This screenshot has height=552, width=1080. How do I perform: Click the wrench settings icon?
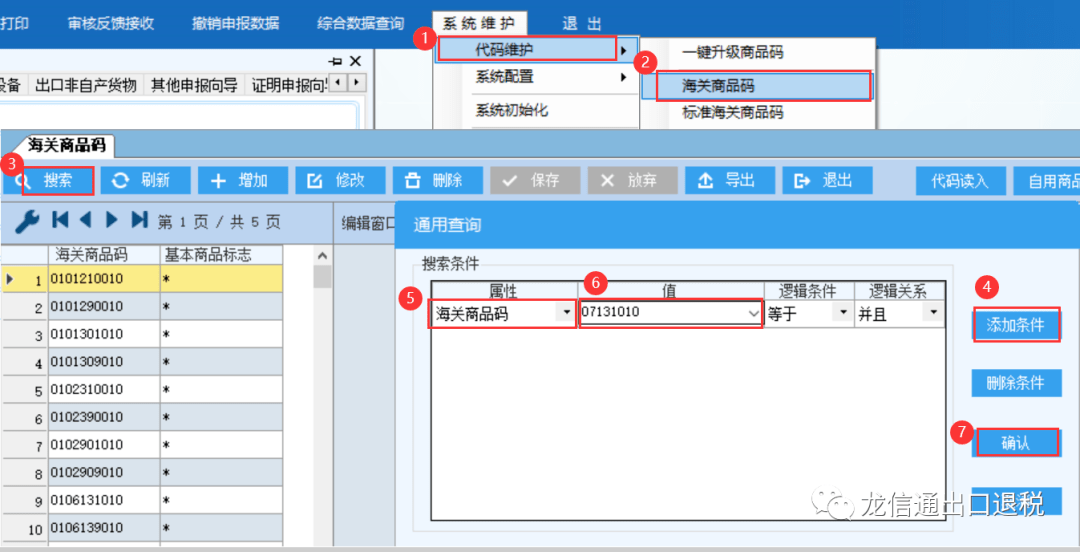tap(28, 221)
